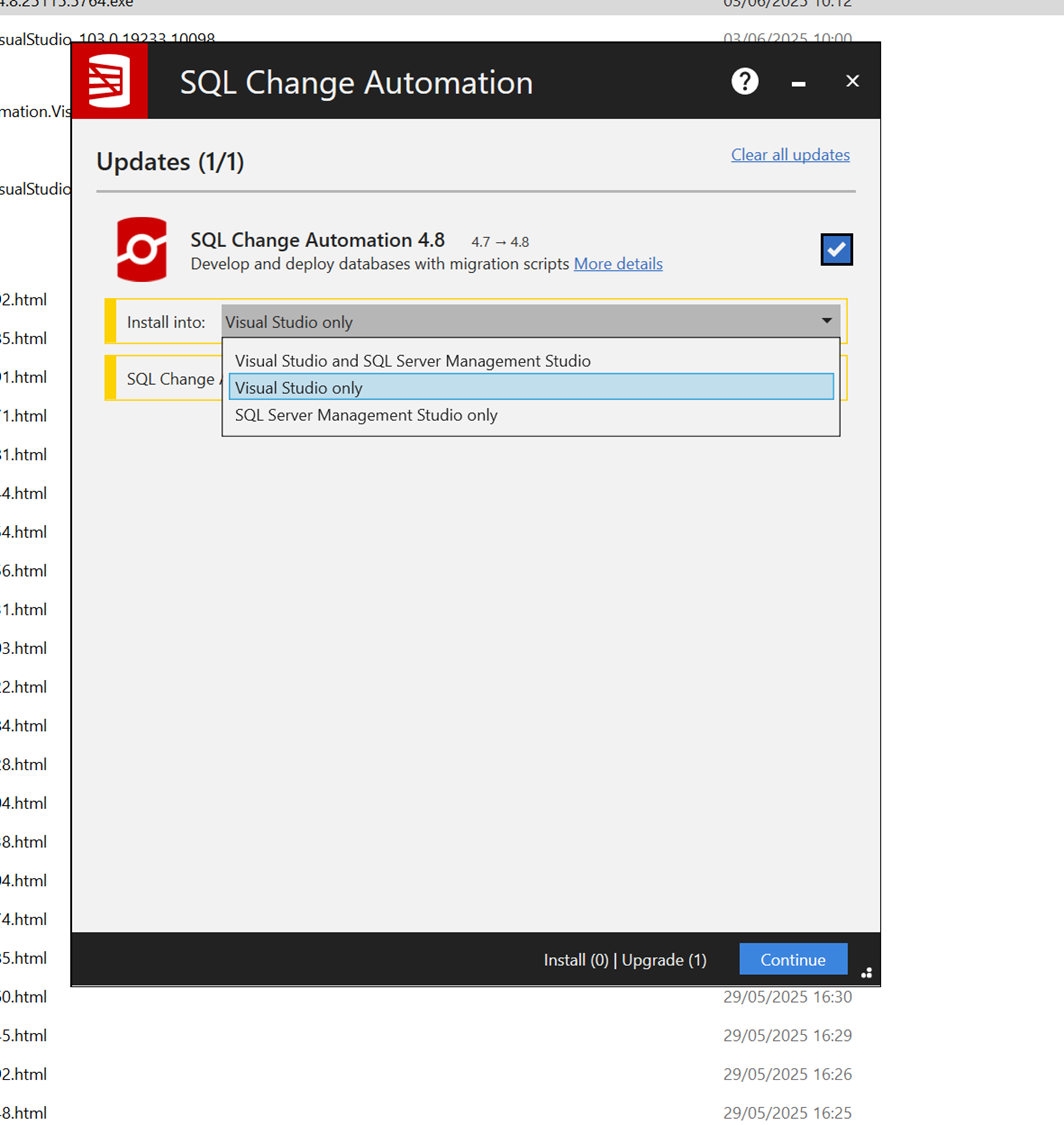1064x1125 pixels.
Task: Click the SQL Change Automation product icon
Action: pos(142,249)
